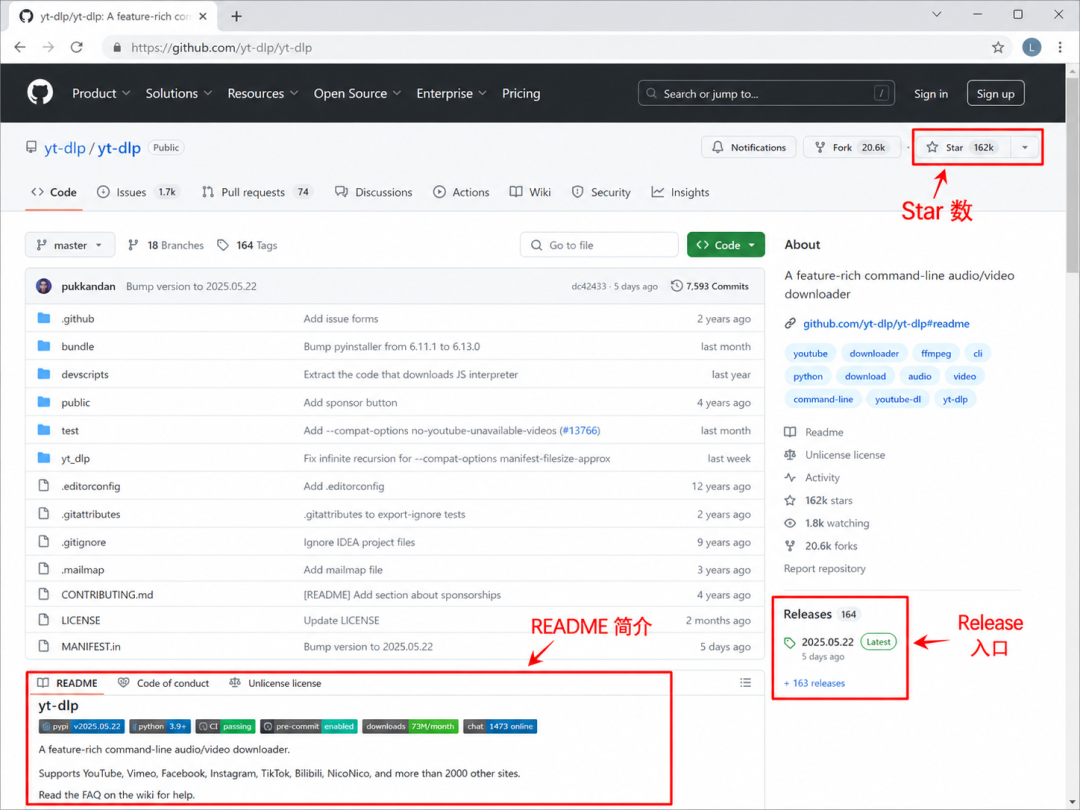
Task: Open + 163 releases link
Action: click(x=814, y=683)
